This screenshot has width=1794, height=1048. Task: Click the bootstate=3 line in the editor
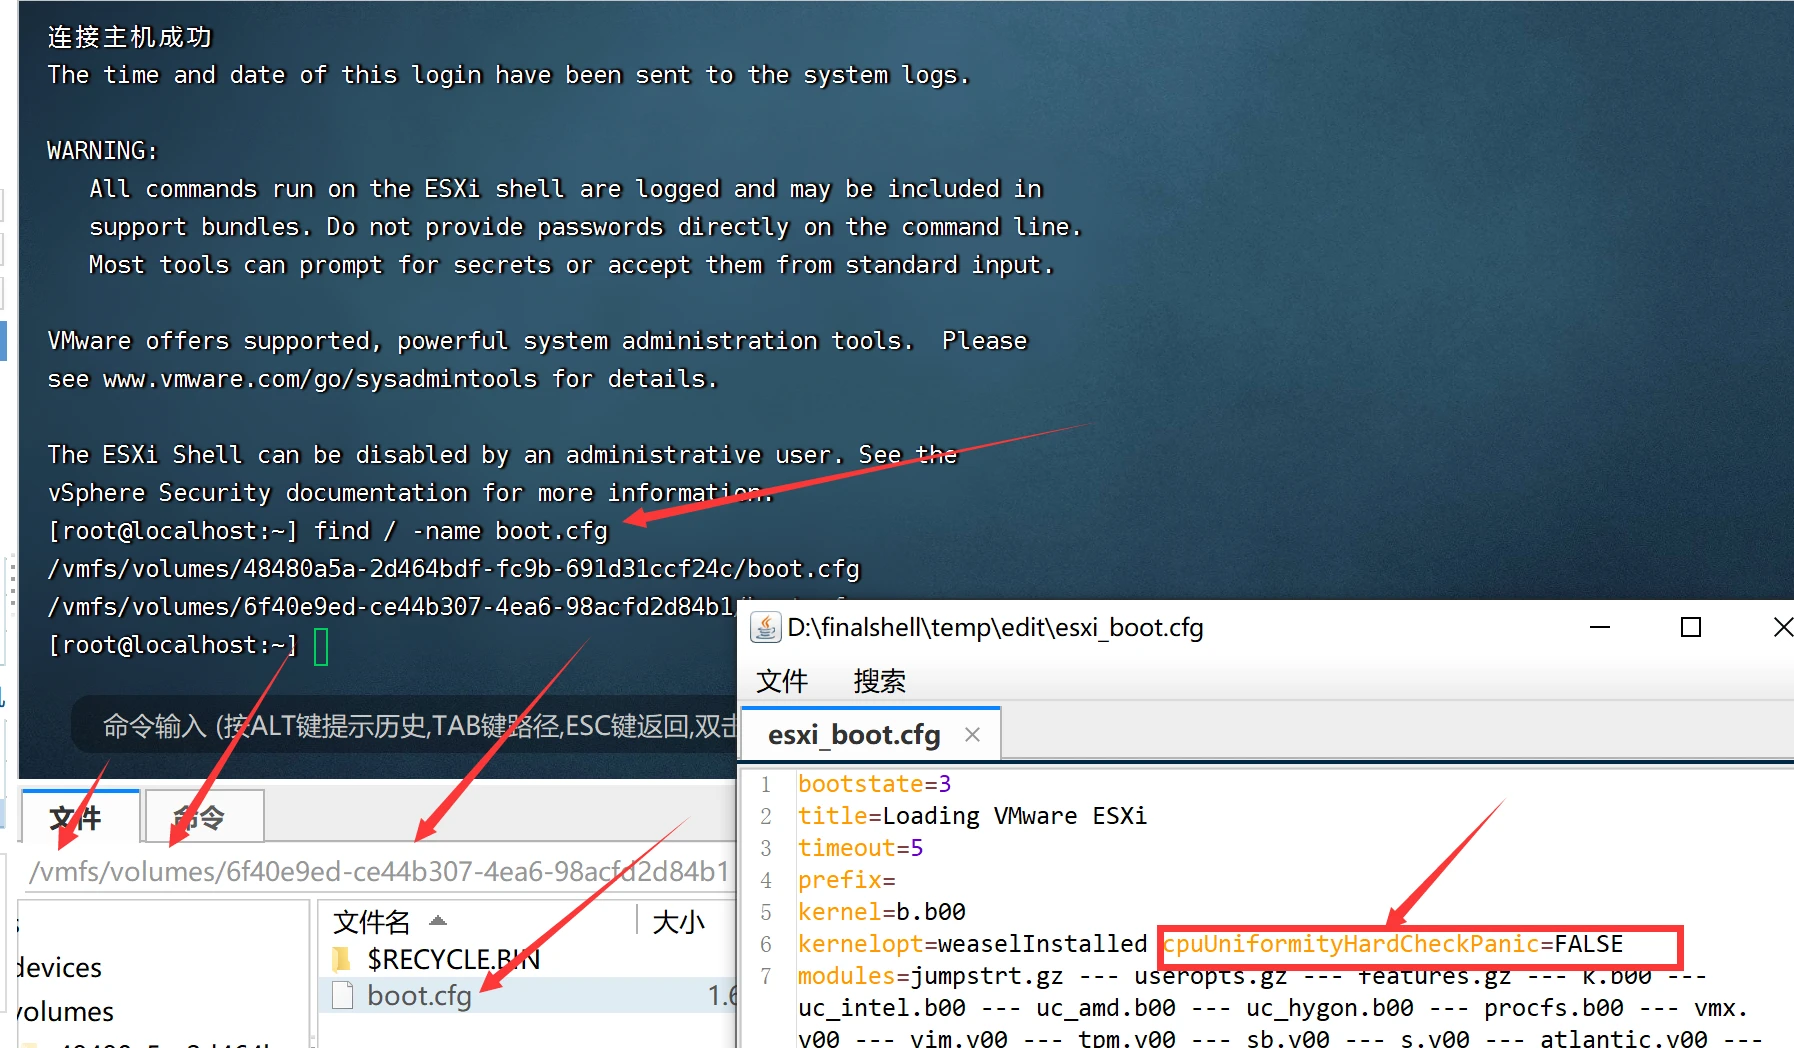pyautogui.click(x=875, y=784)
